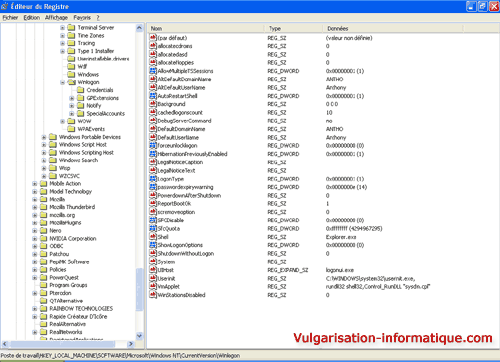The width and height of the screenshot is (500, 362).
Task: Click the SfcQuota DWORD icon
Action: [x=153, y=229]
